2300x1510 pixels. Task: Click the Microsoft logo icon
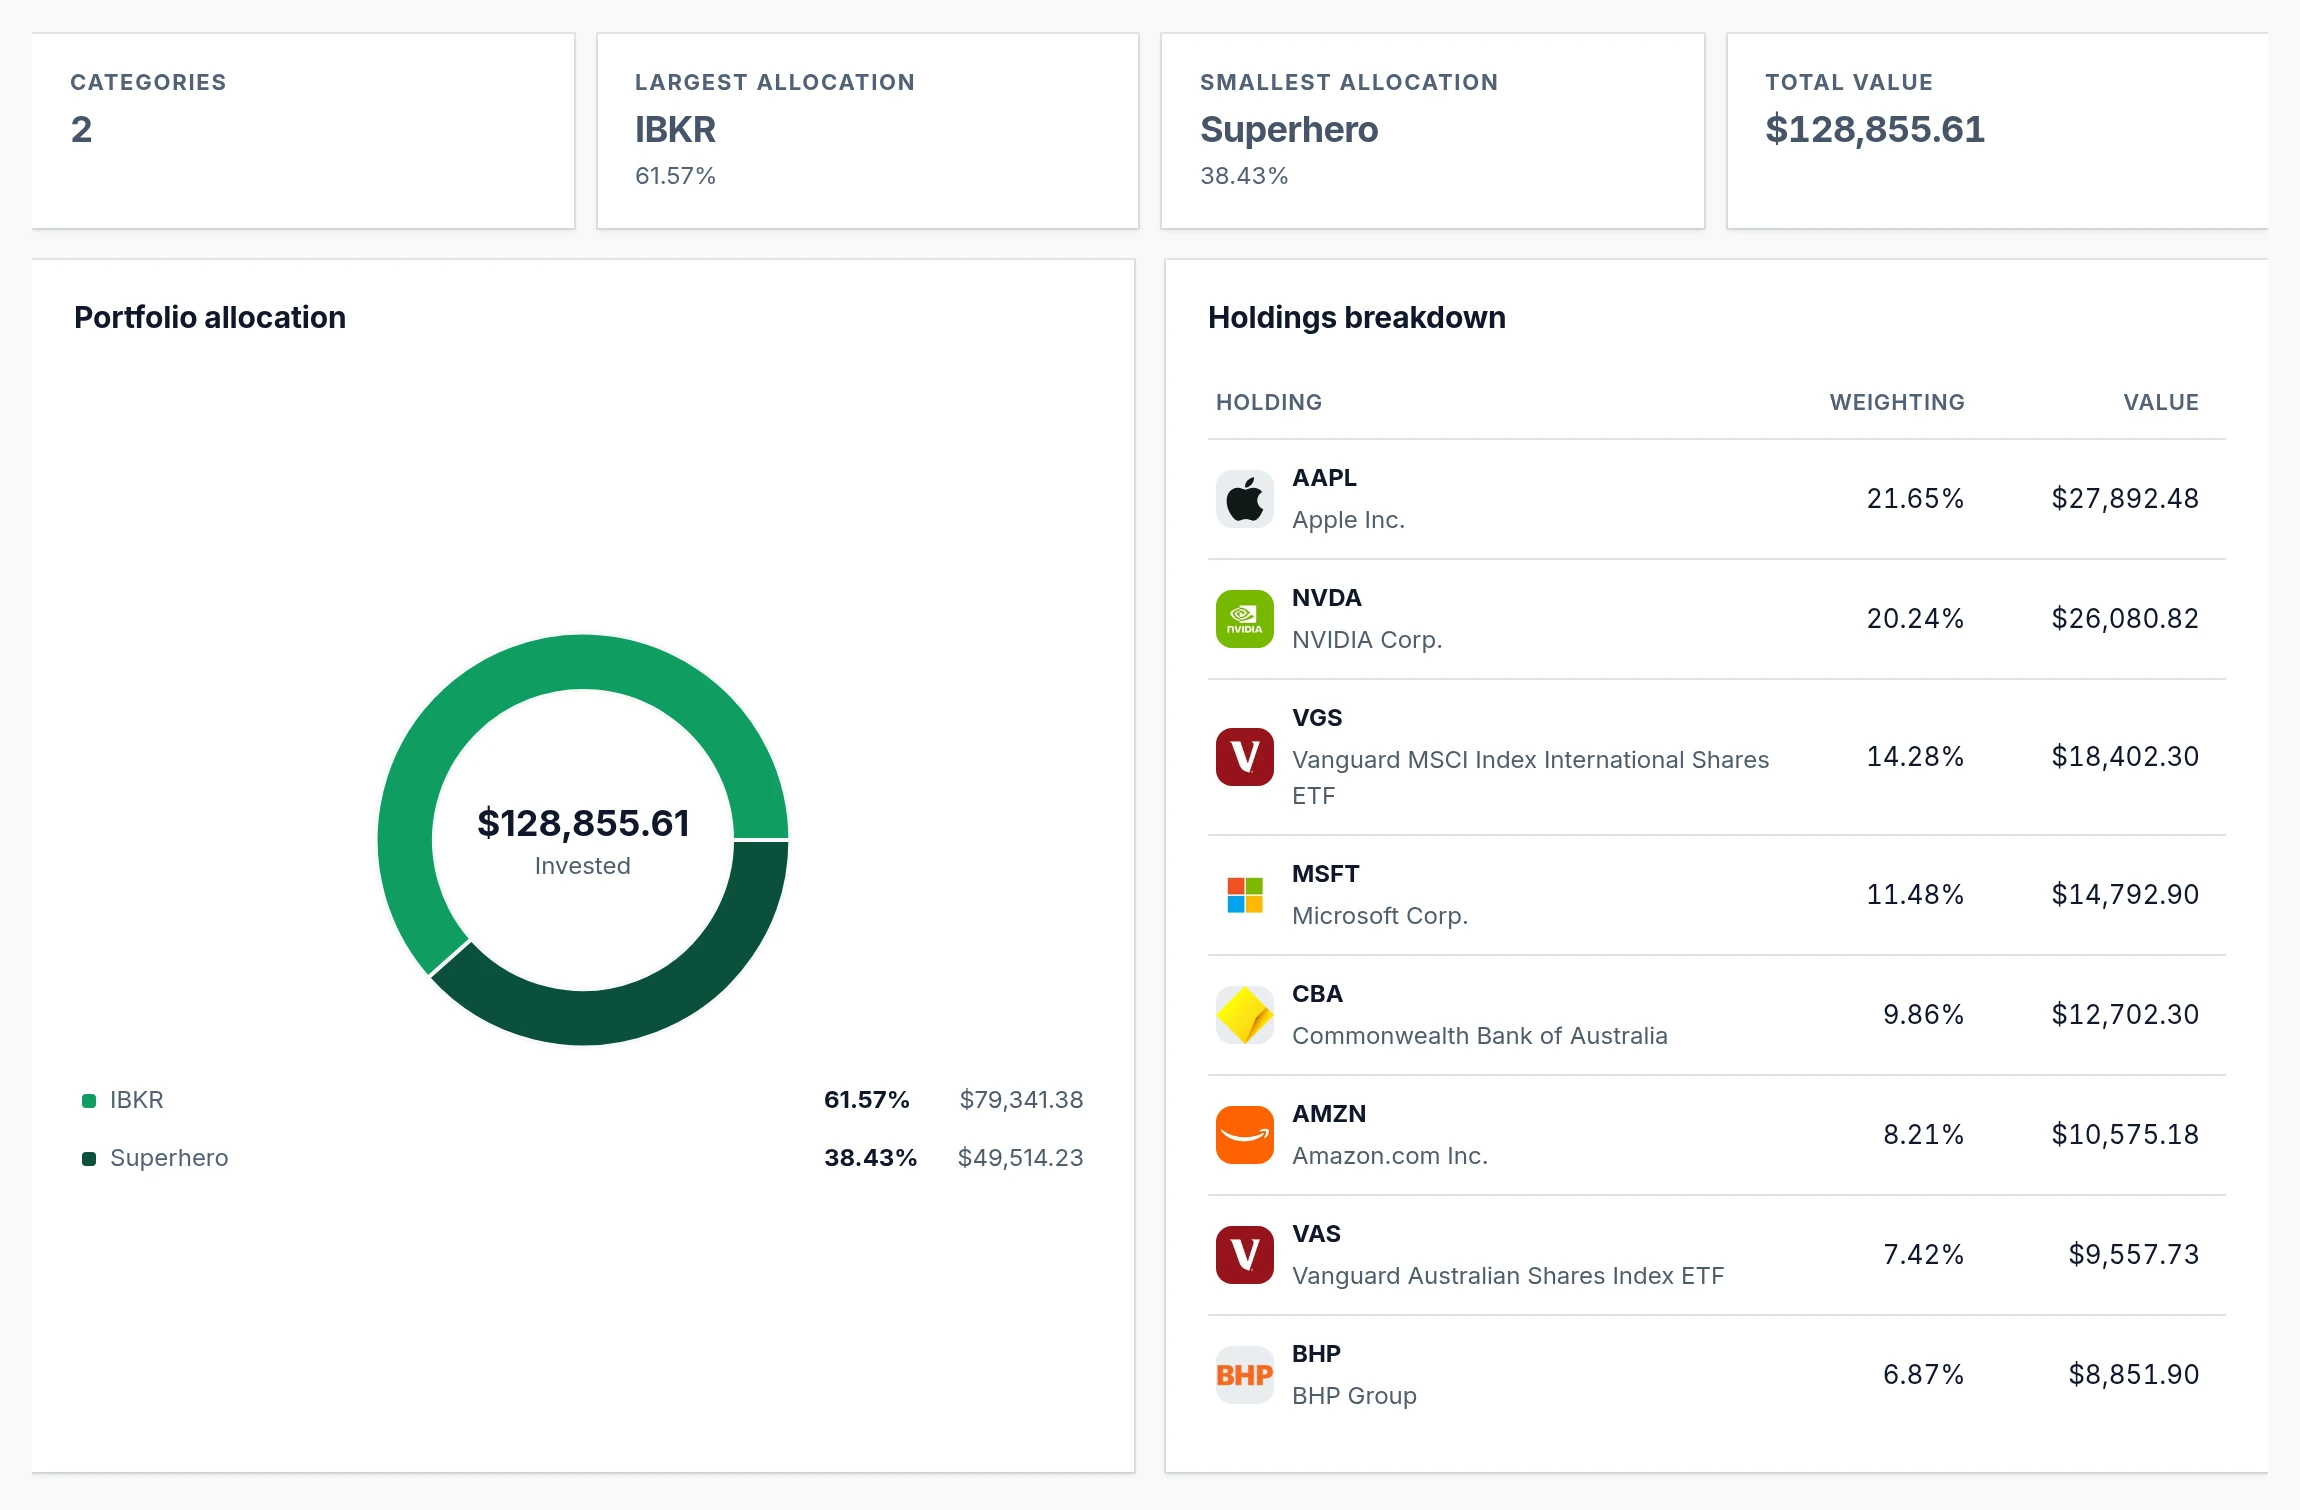tap(1244, 895)
